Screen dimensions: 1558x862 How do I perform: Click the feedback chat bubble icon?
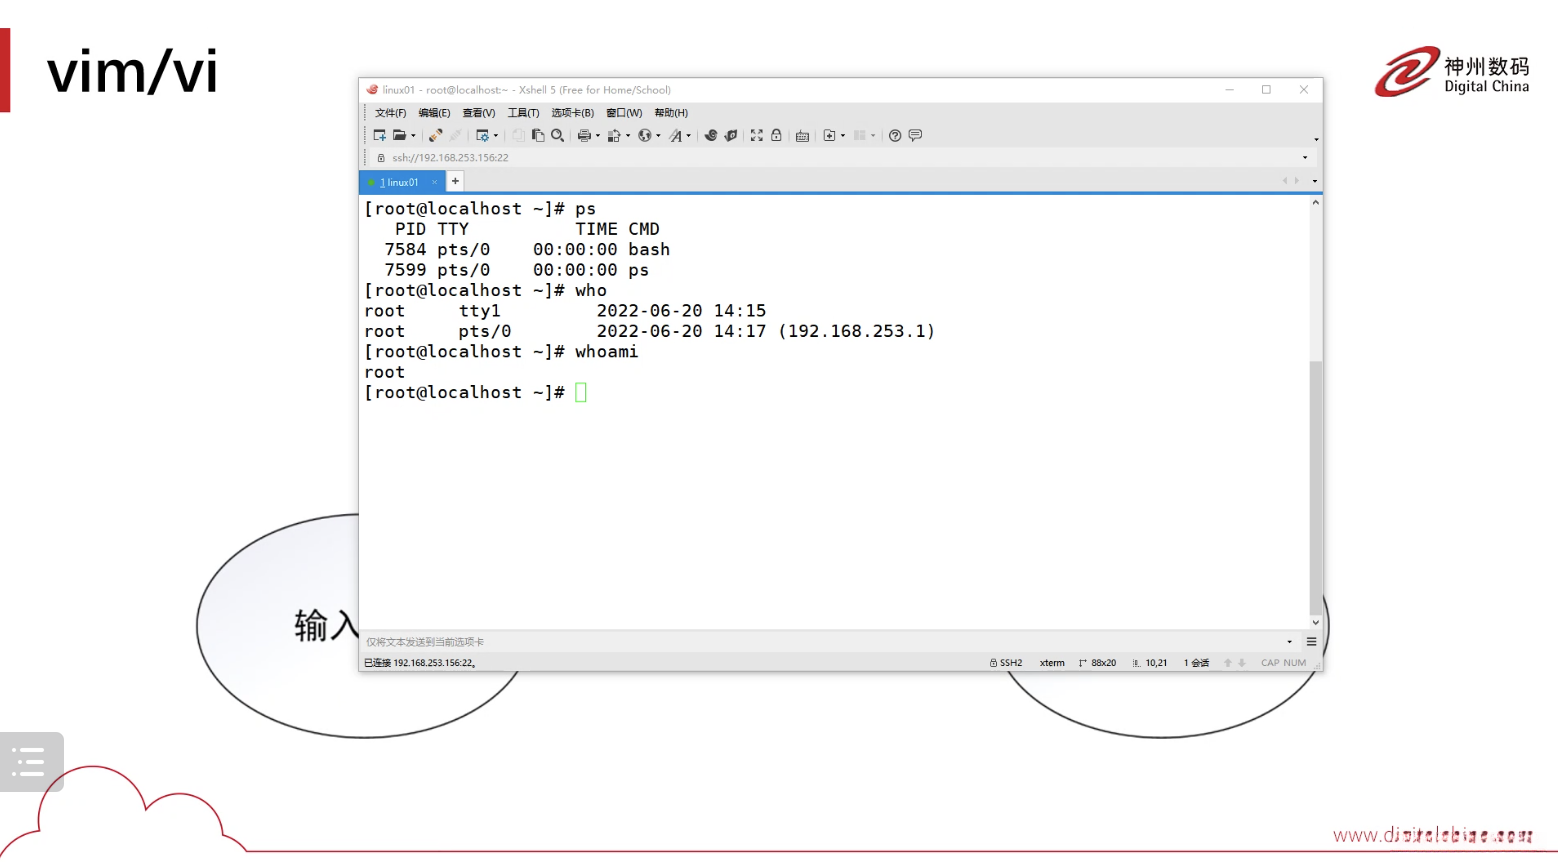[x=915, y=135]
